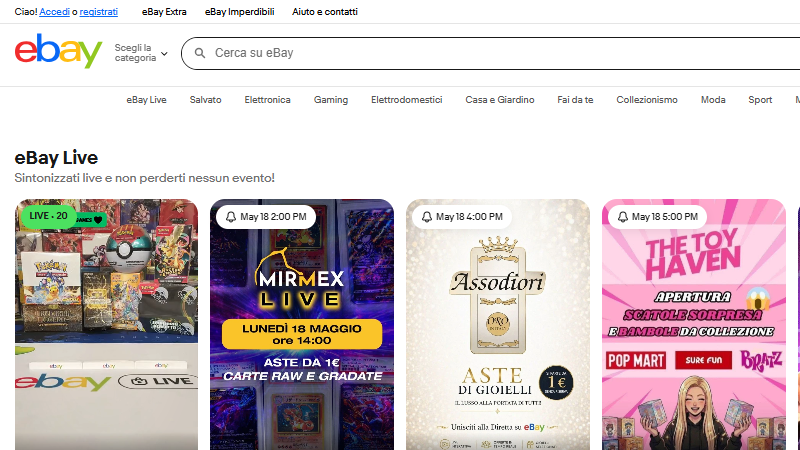800x450 pixels.
Task: Click bell icon on May 18 2:00 PM badge
Action: [x=231, y=217]
